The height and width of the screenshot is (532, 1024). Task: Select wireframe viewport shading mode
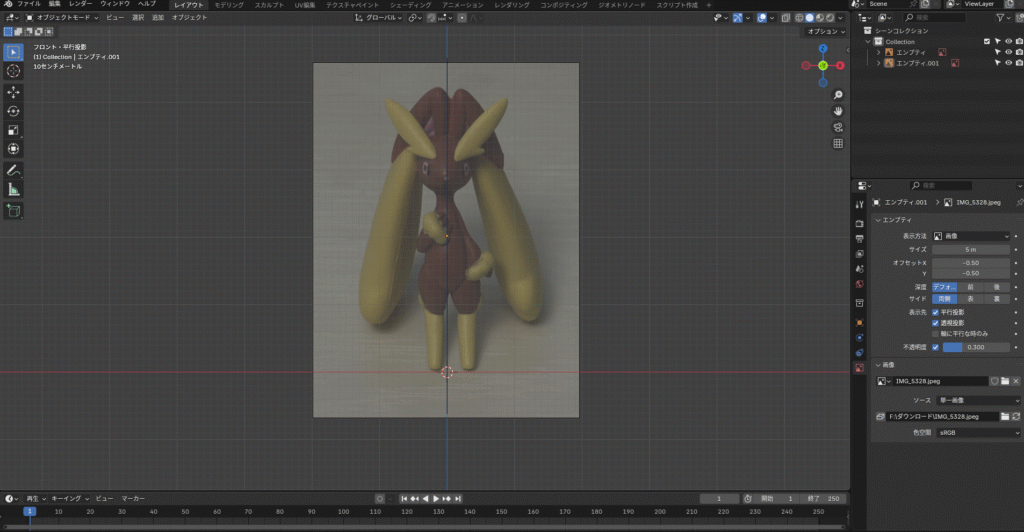coord(799,18)
